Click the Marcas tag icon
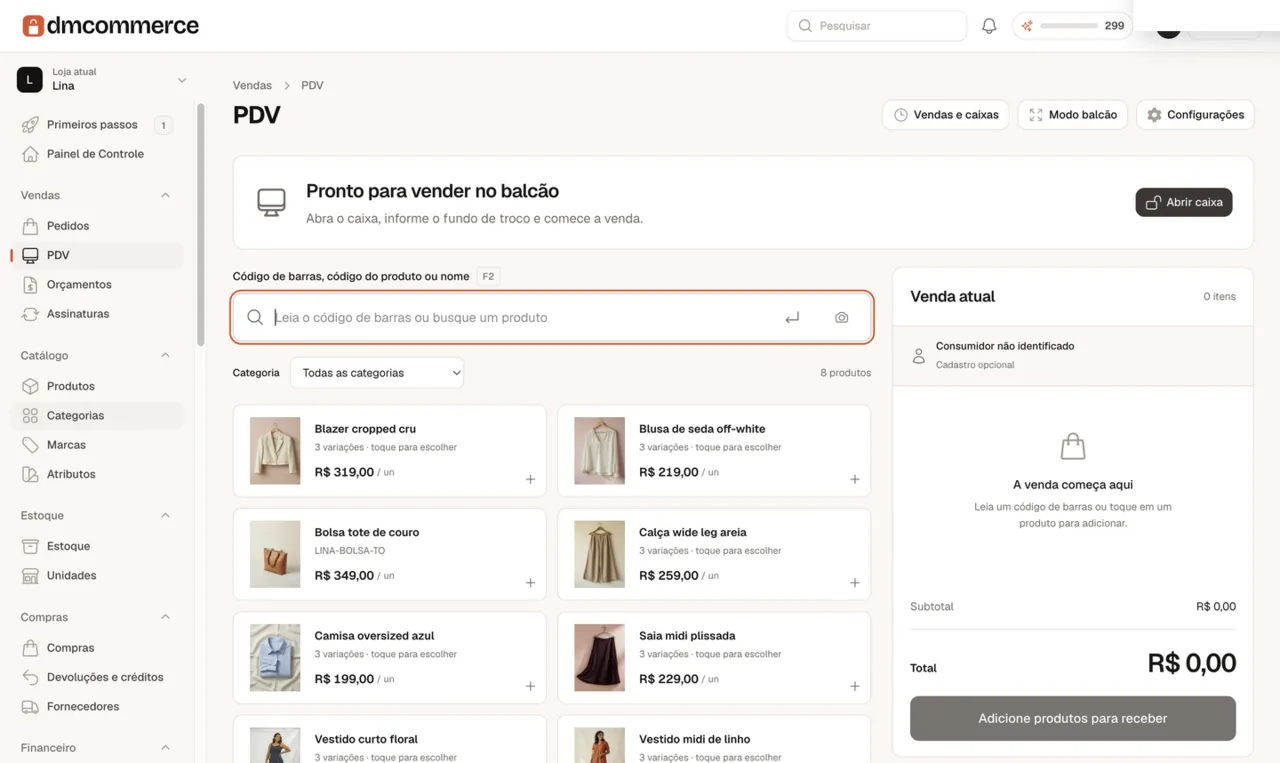The width and height of the screenshot is (1280, 763). pyautogui.click(x=30, y=445)
